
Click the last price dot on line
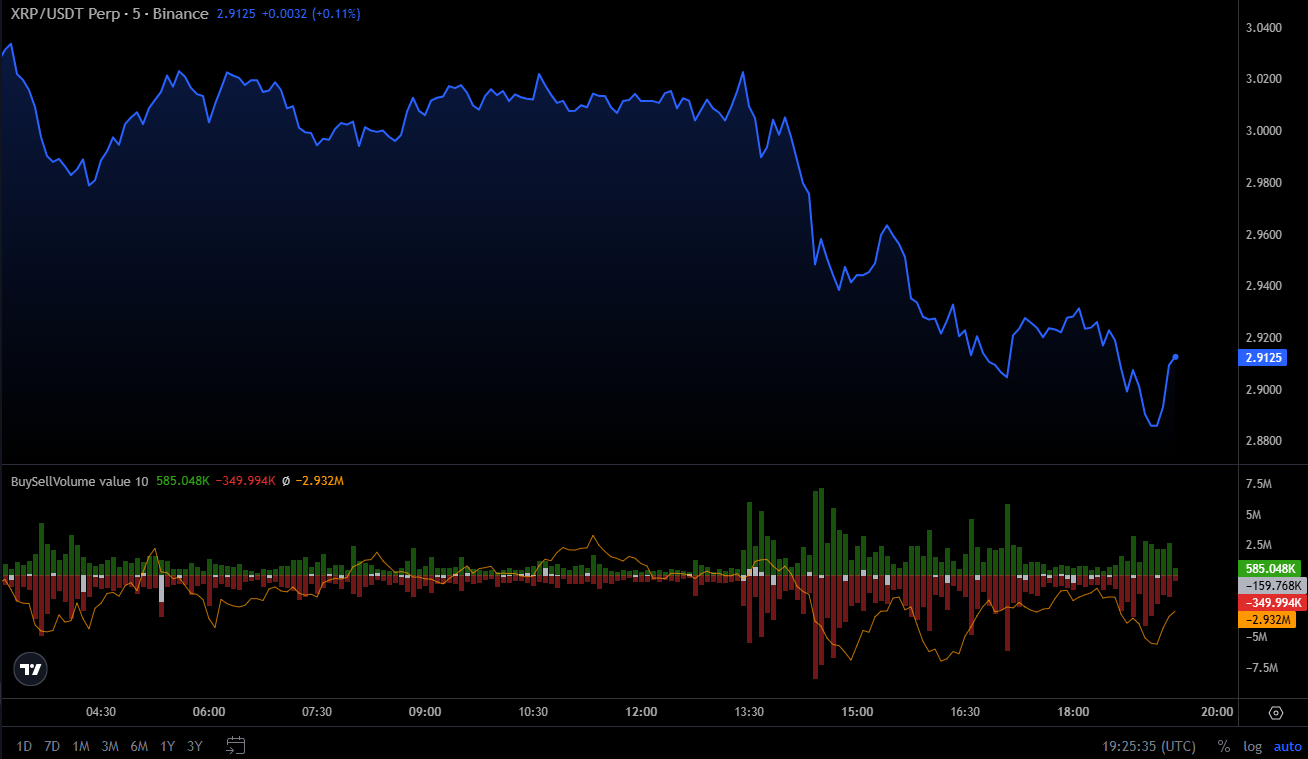click(x=1175, y=357)
